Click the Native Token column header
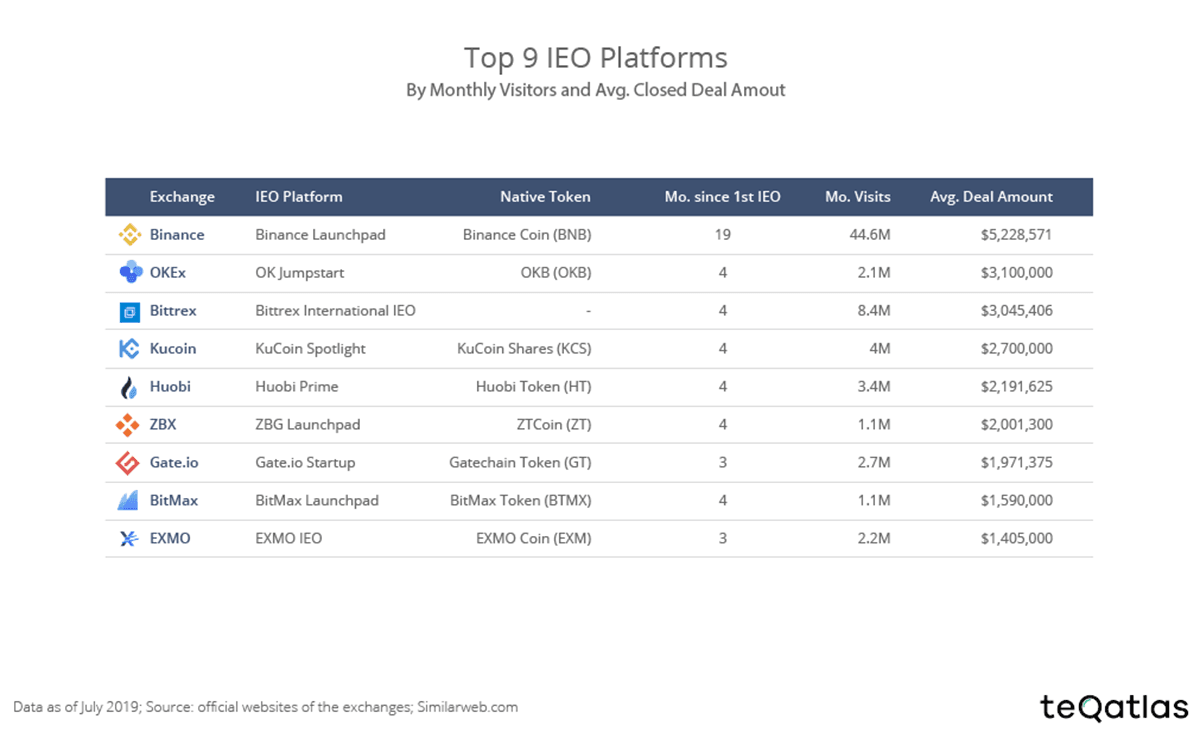 pos(545,197)
